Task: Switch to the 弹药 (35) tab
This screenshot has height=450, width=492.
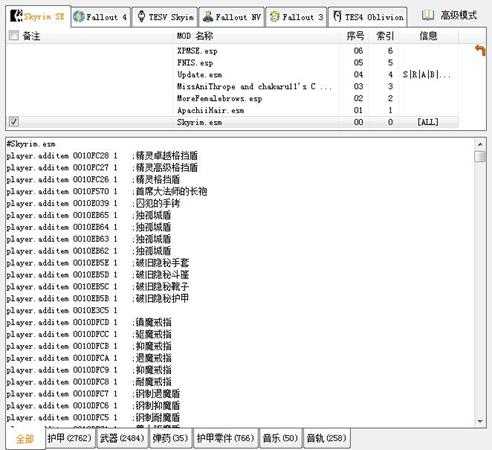Action: [170, 438]
